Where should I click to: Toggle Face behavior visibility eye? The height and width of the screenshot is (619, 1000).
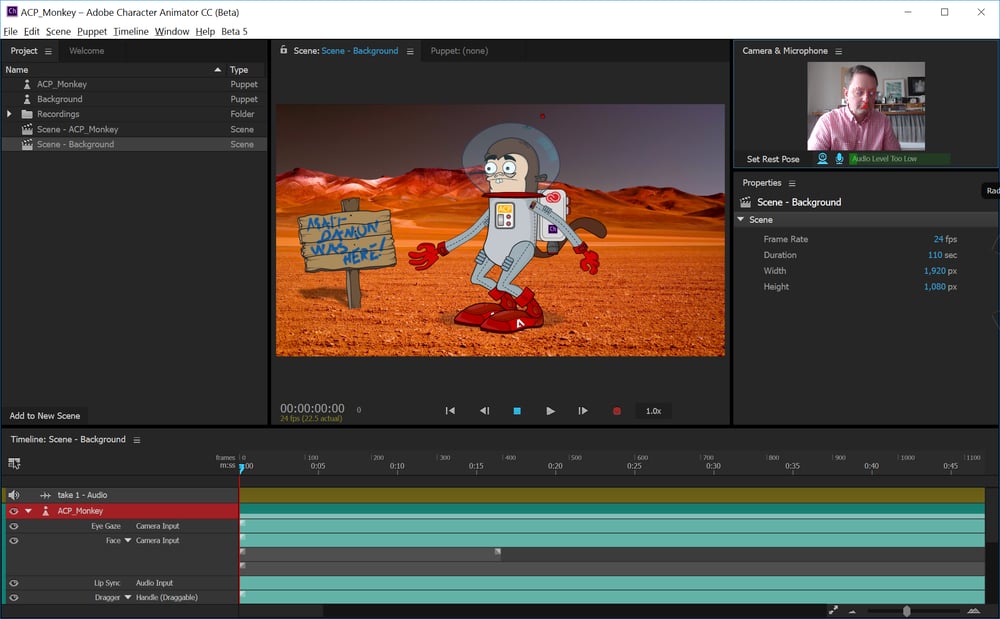(x=13, y=541)
